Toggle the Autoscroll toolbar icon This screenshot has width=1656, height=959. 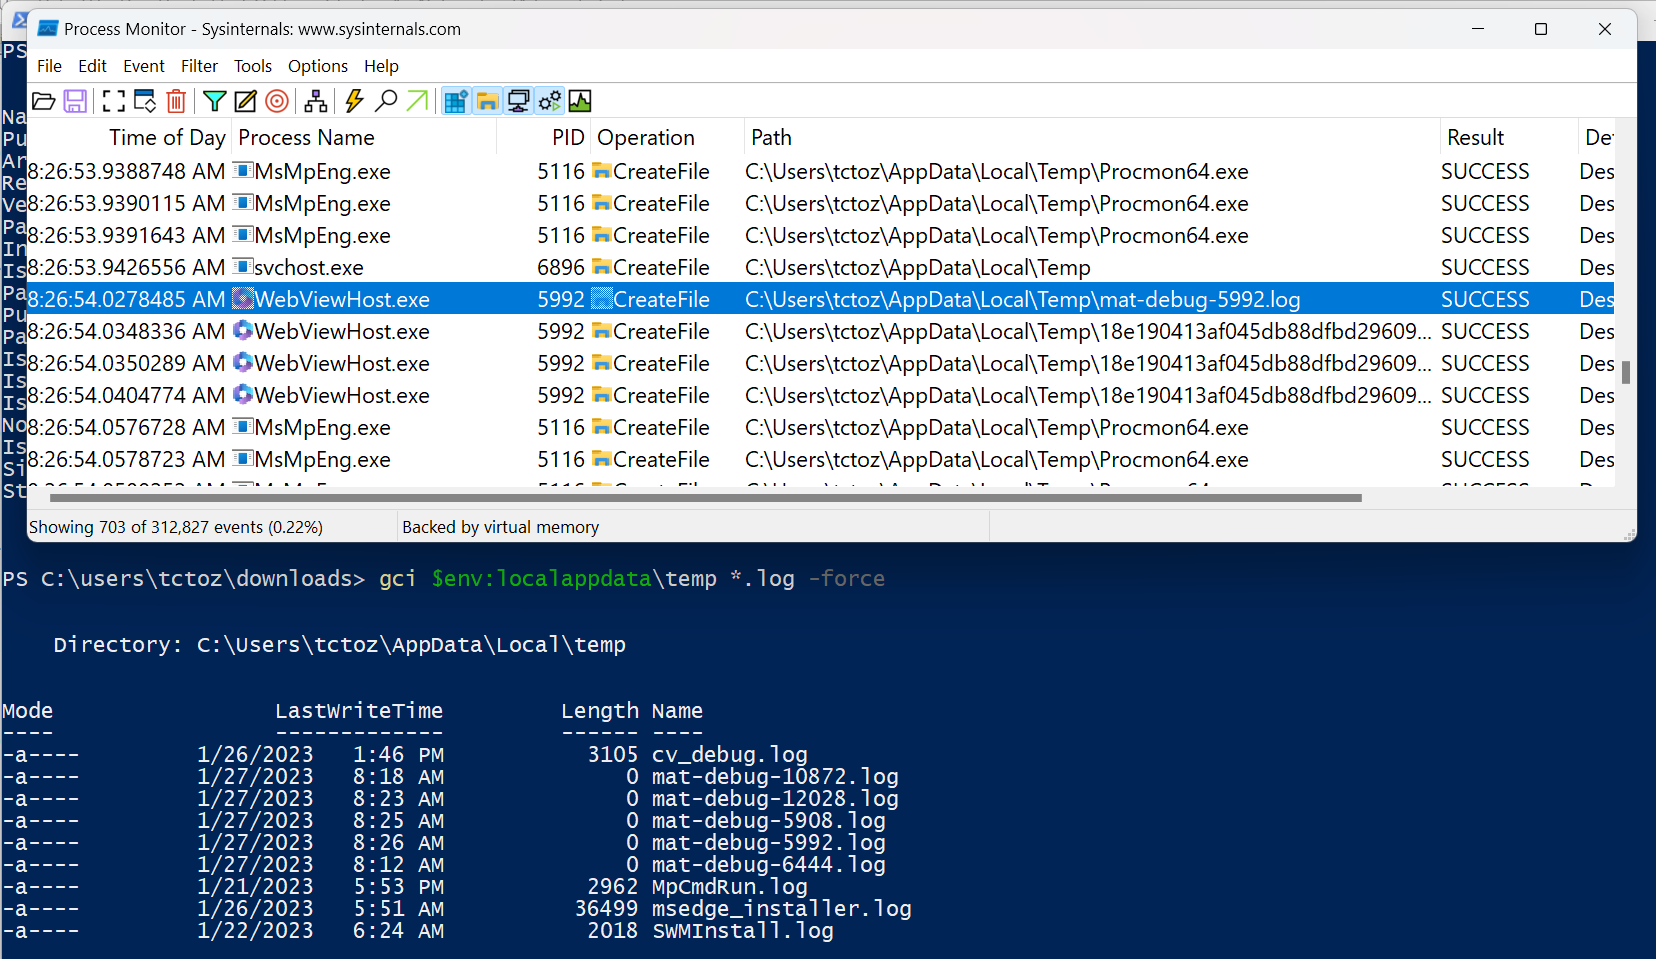tap(145, 101)
